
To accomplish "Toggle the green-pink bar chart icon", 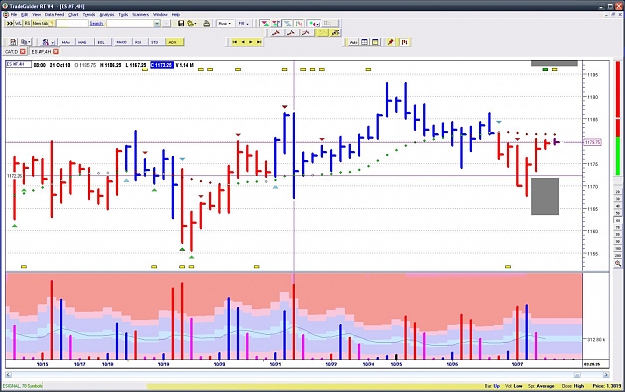I will (299, 24).
